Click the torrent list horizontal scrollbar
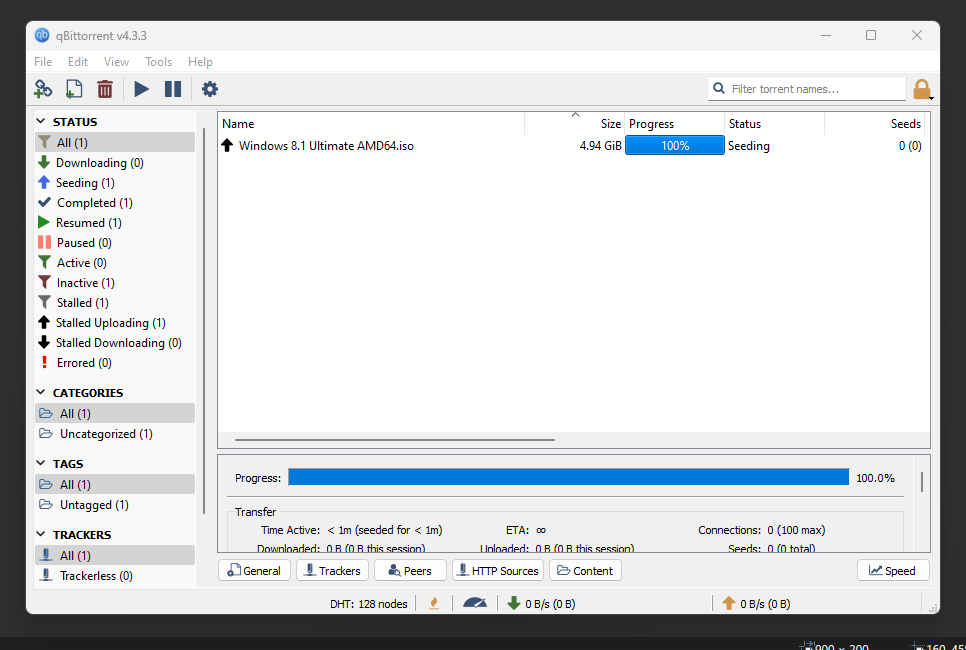Viewport: 966px width, 650px height. 394,440
